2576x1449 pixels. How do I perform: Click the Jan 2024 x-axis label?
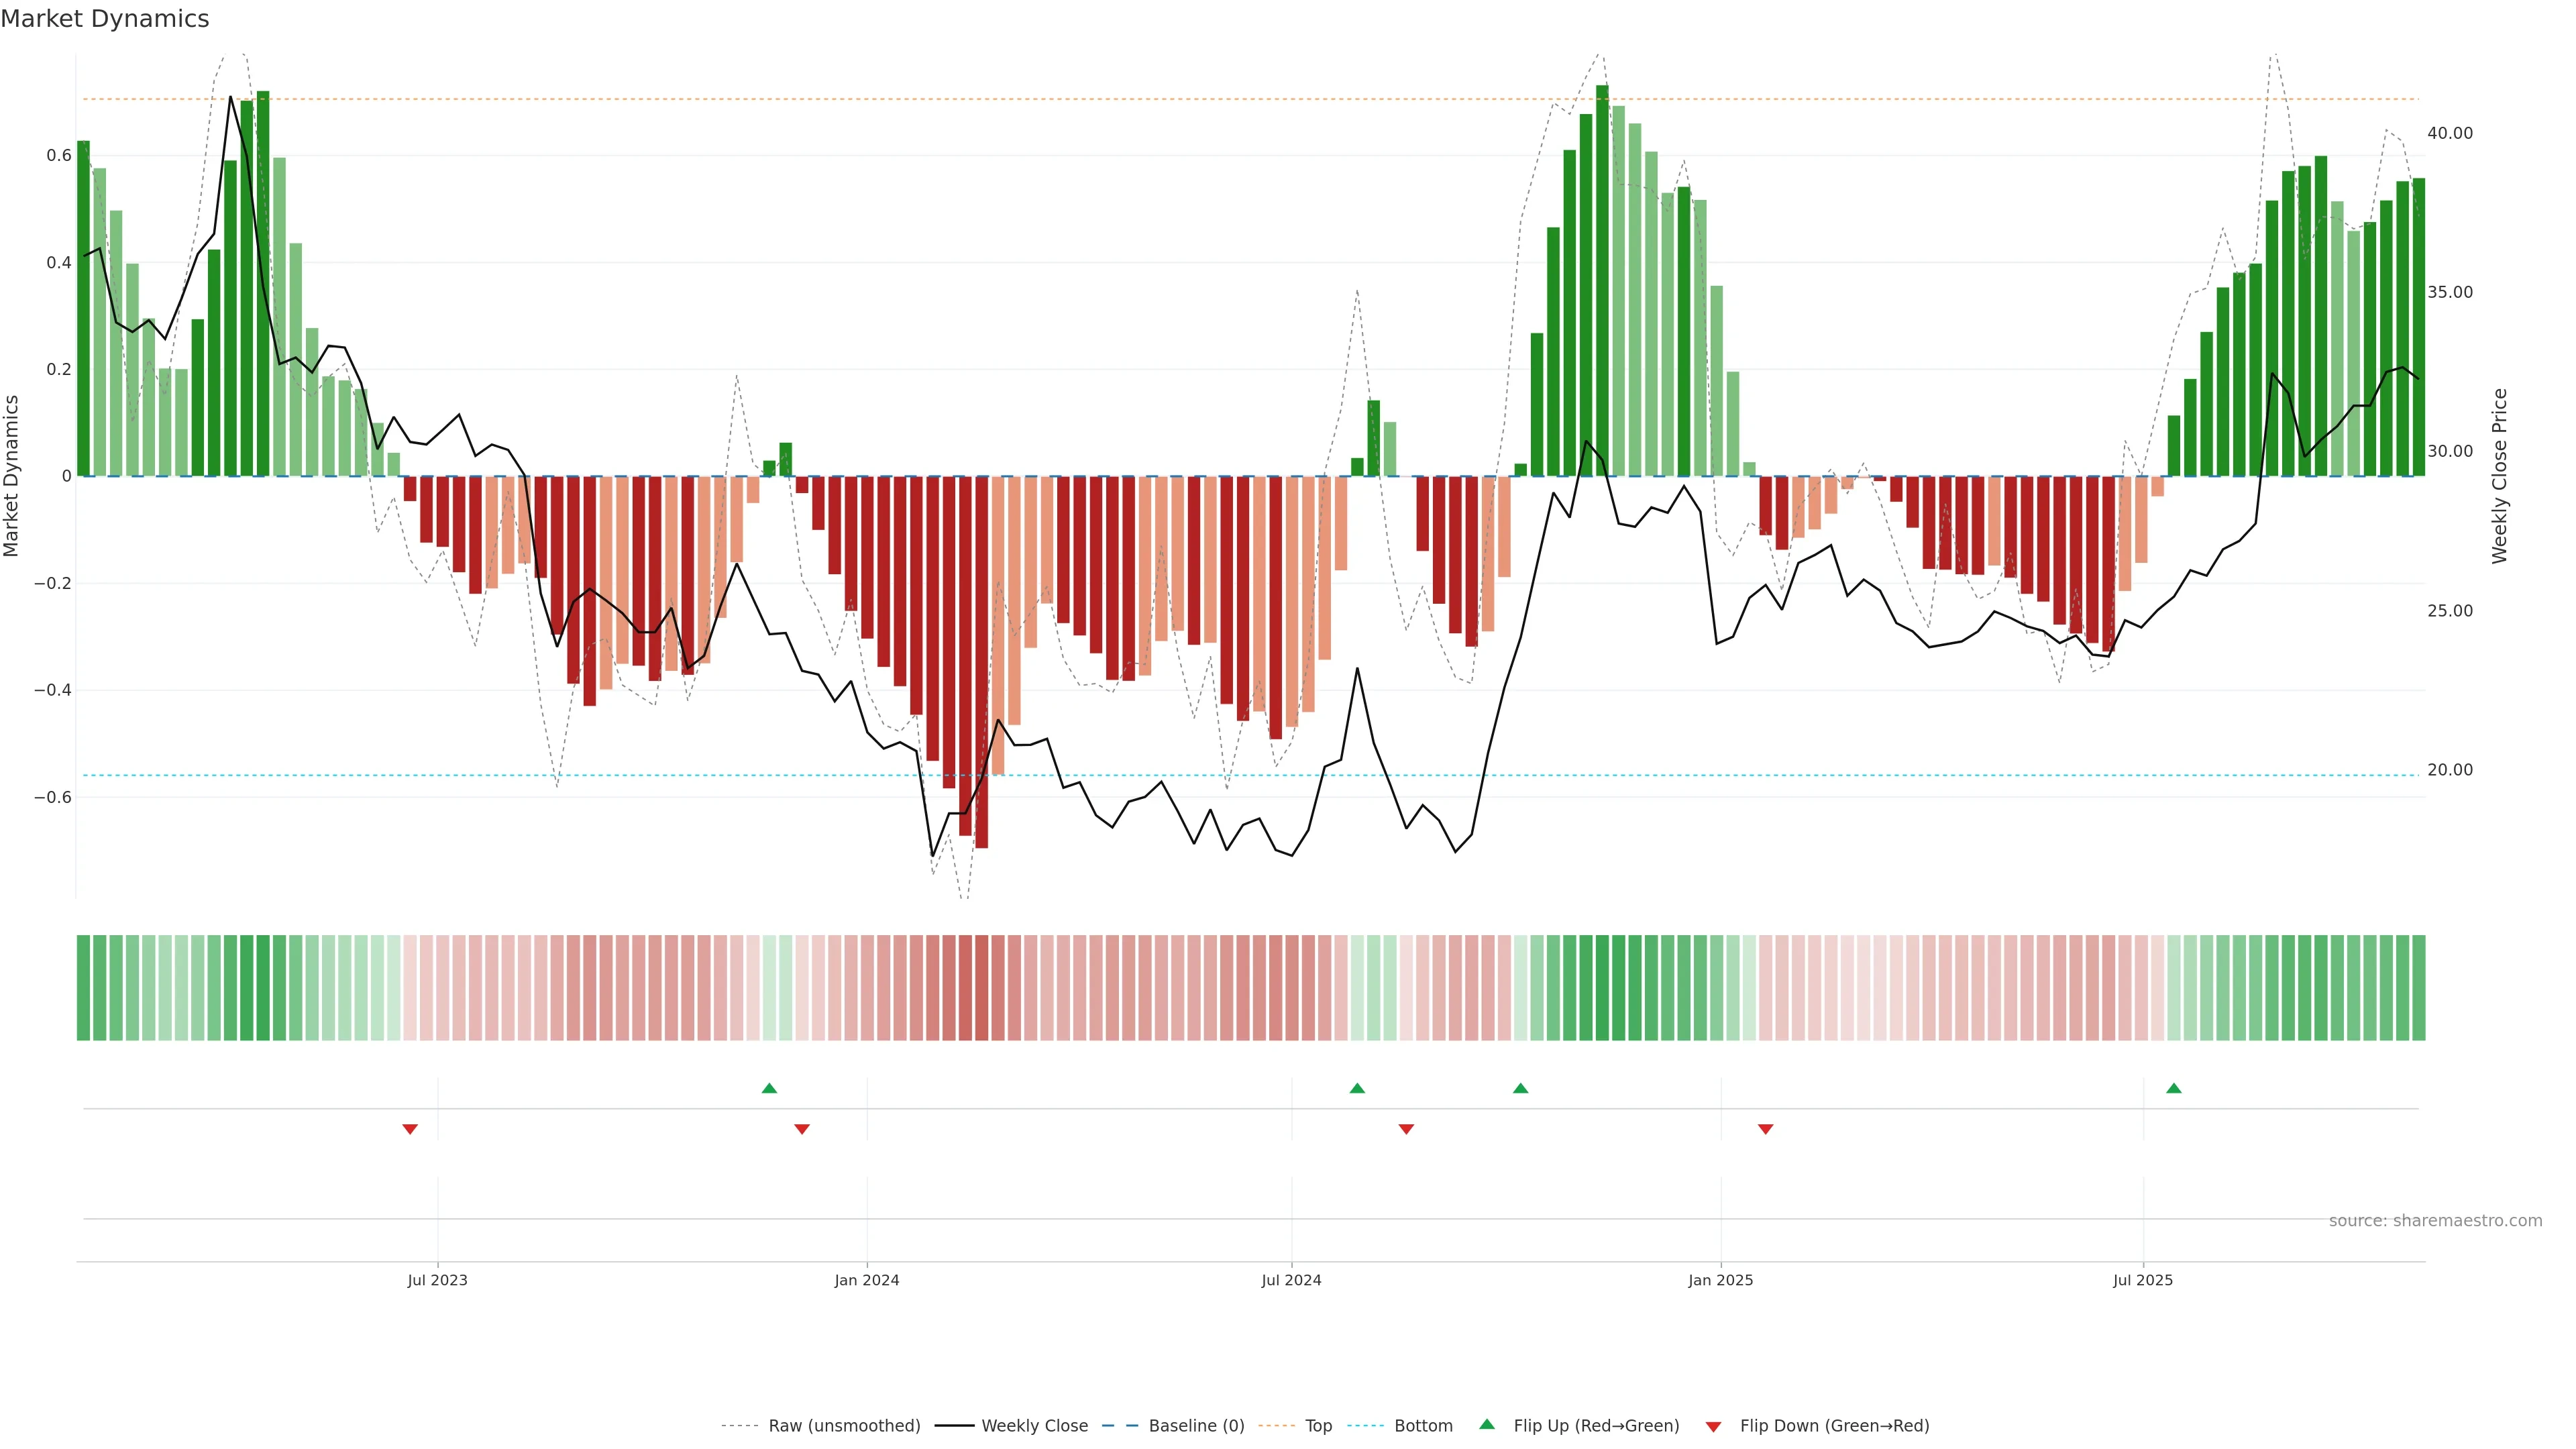point(867,1280)
